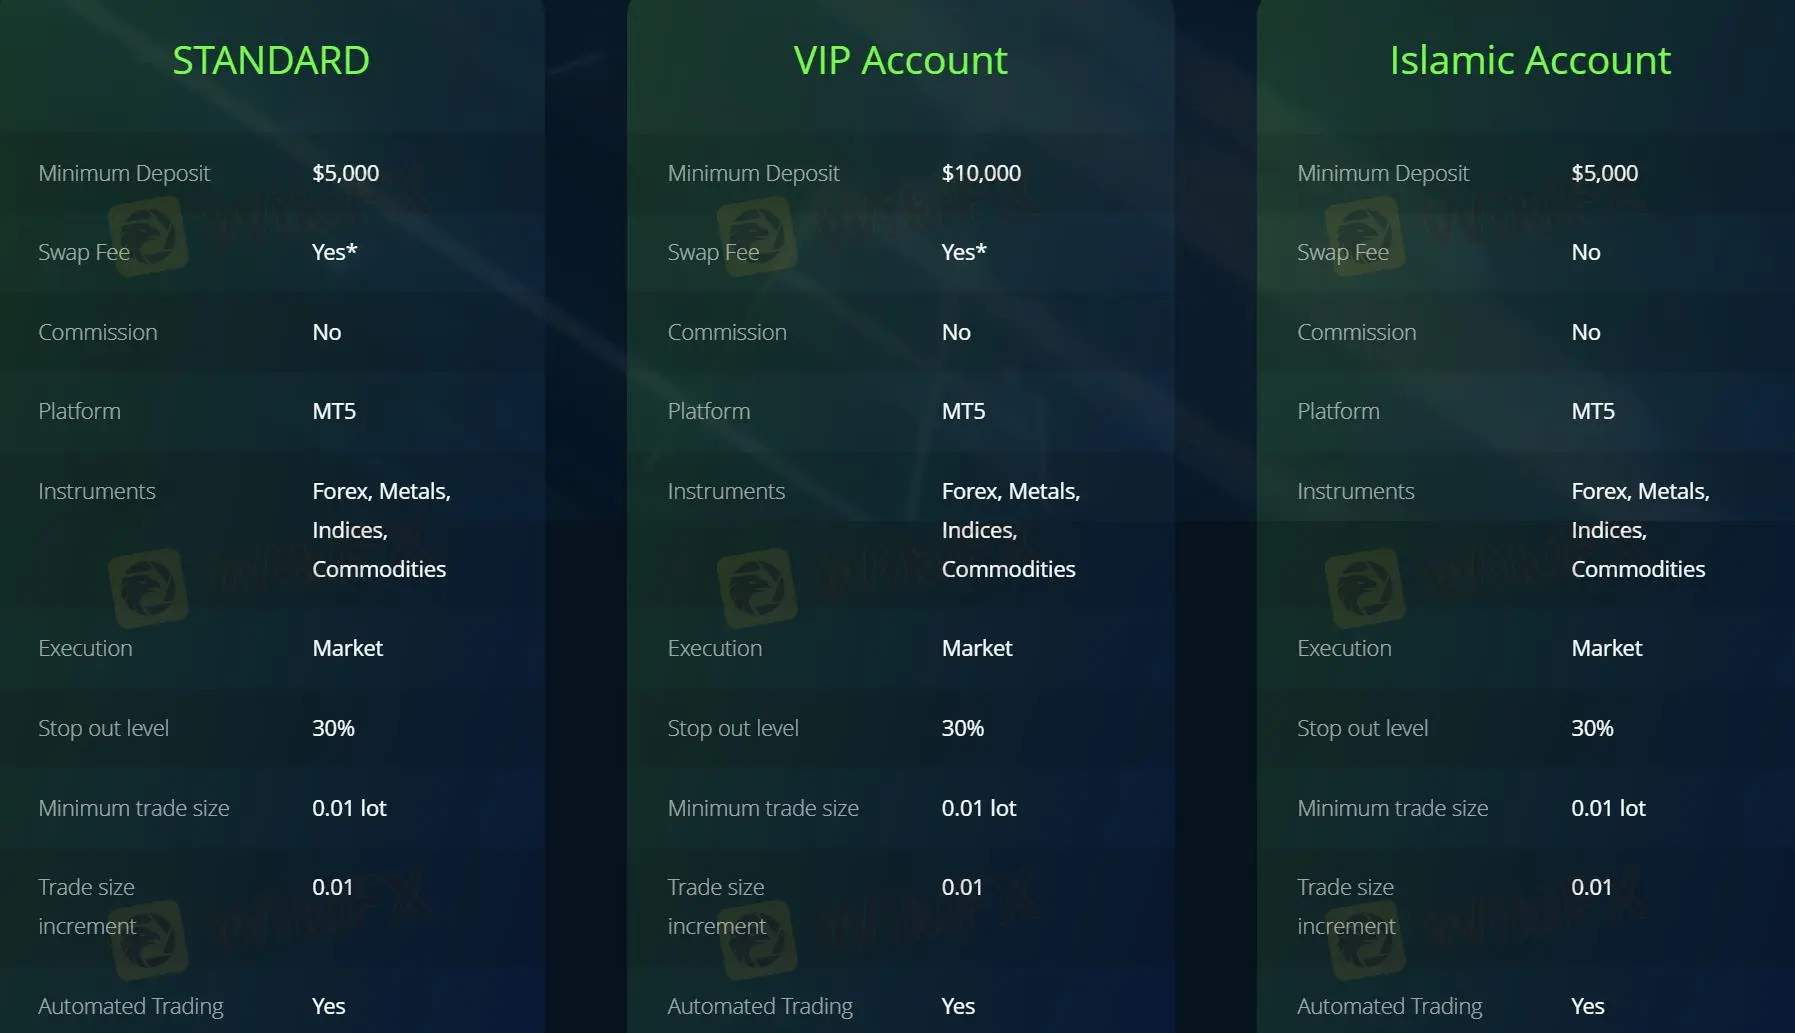Click the STANDARD account heading

[271, 60]
